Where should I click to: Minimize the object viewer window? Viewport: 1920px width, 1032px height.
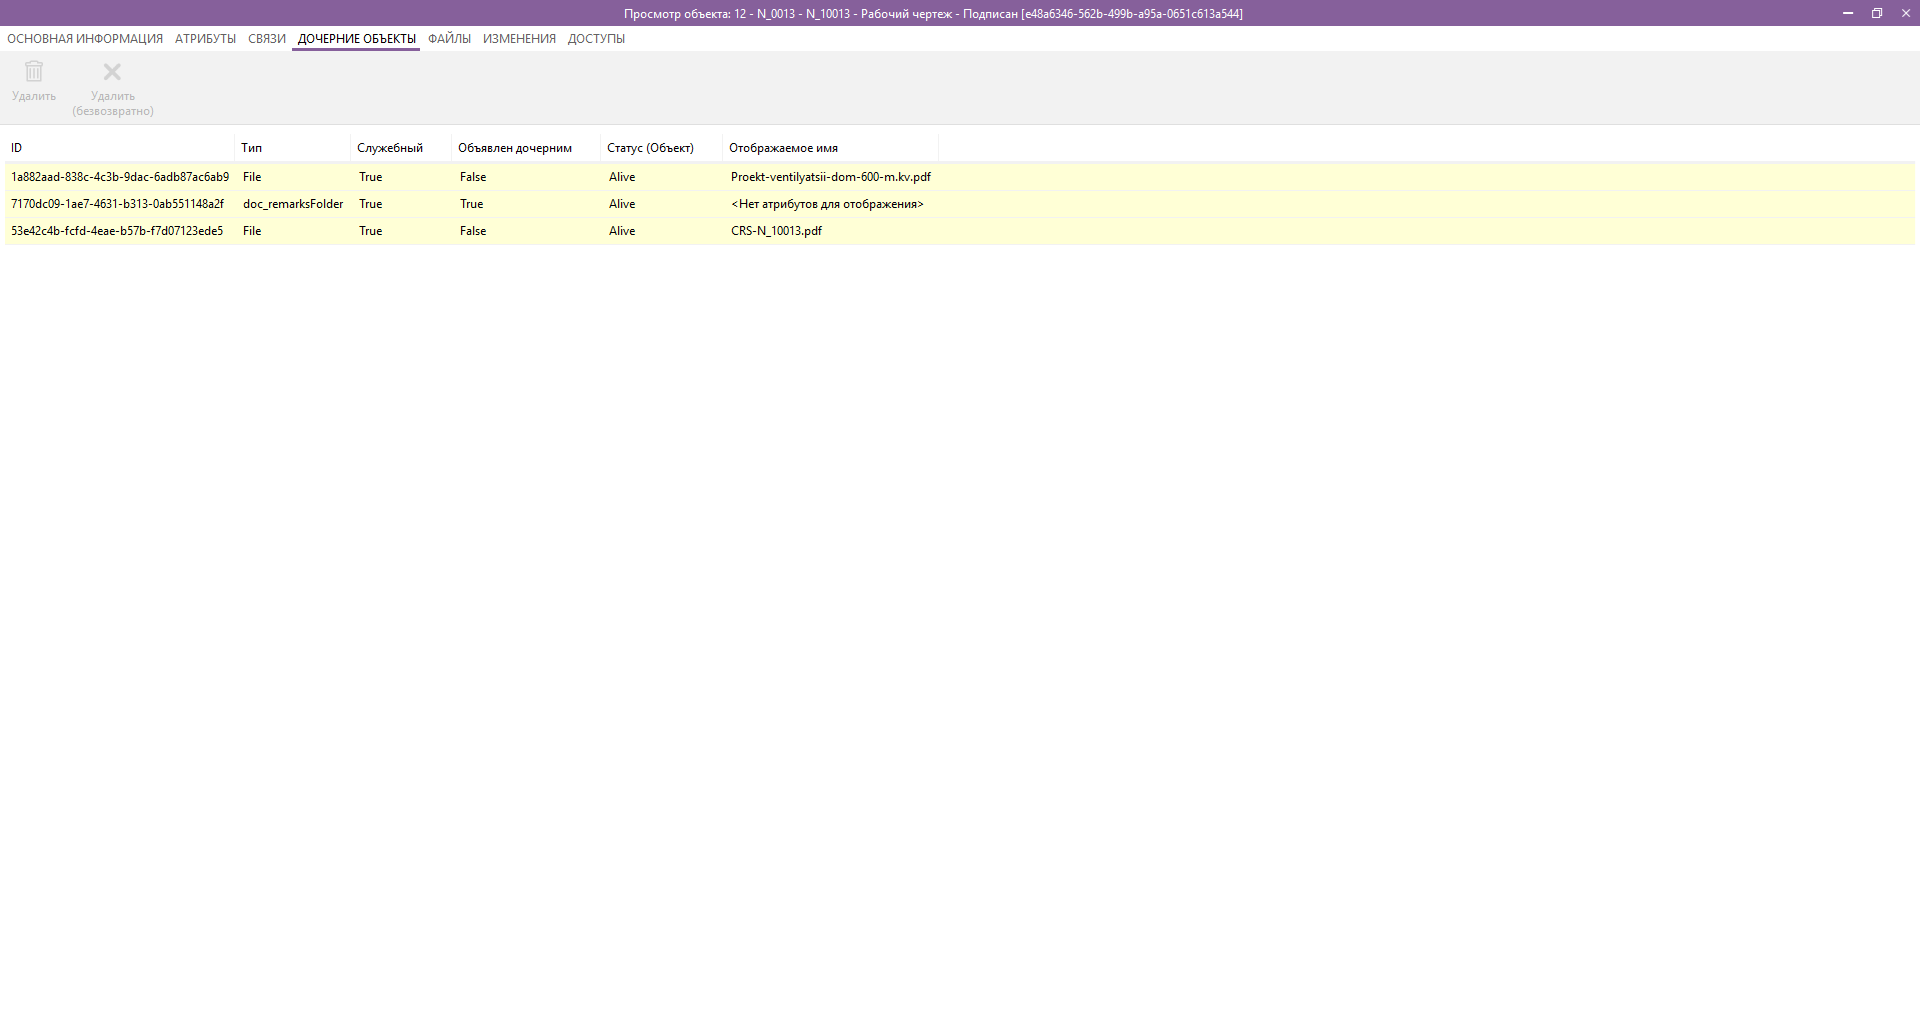coord(1848,13)
